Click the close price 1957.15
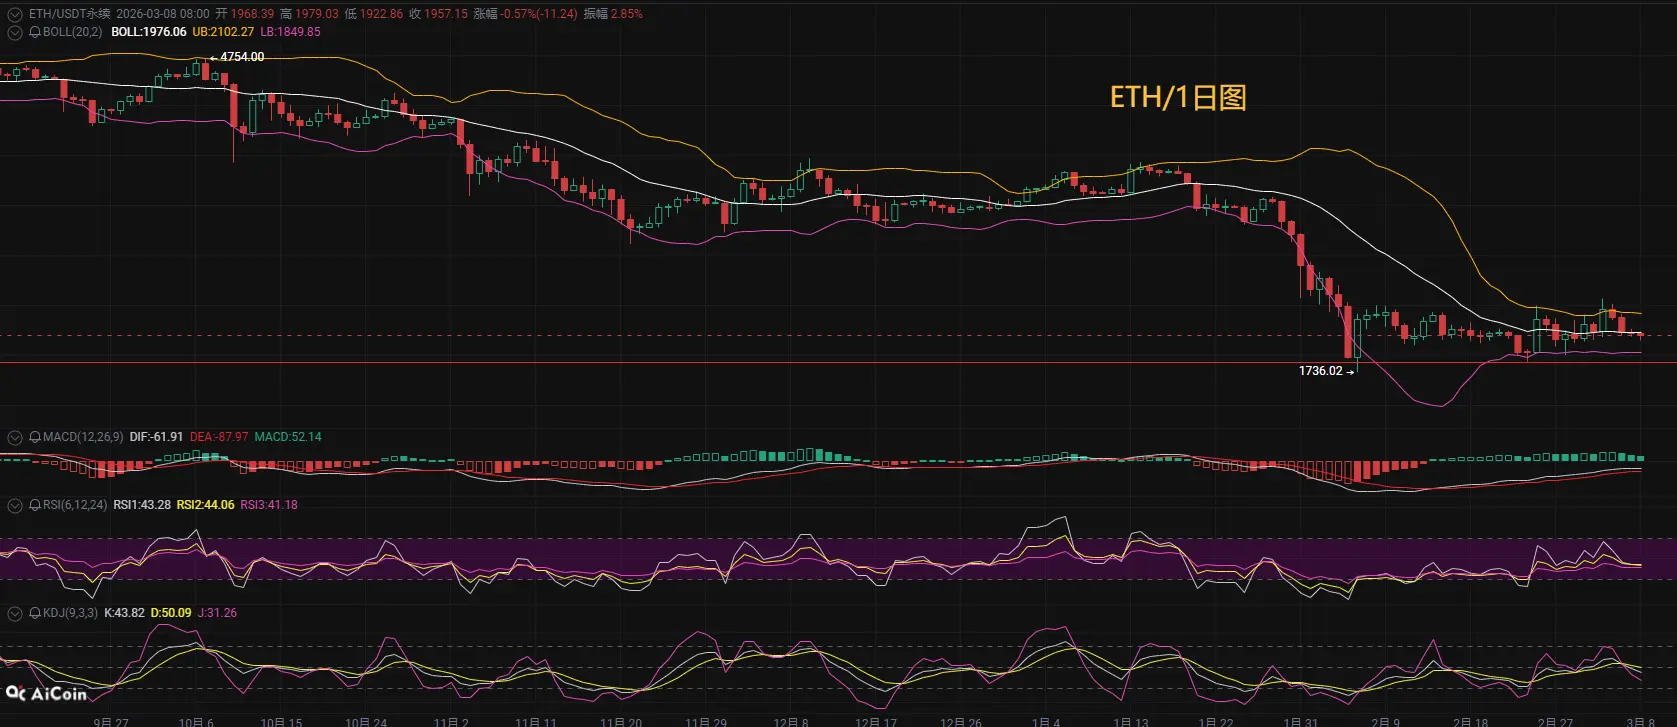The width and height of the screenshot is (1677, 727). (x=445, y=14)
